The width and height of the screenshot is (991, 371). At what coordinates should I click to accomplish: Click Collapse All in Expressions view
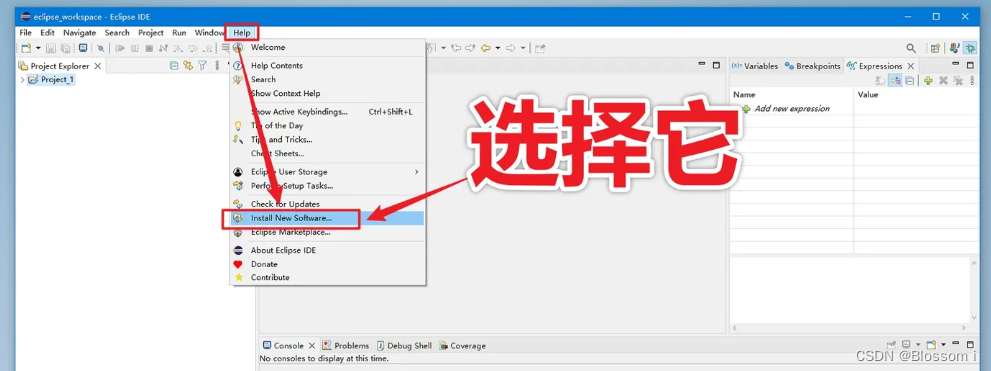[909, 80]
